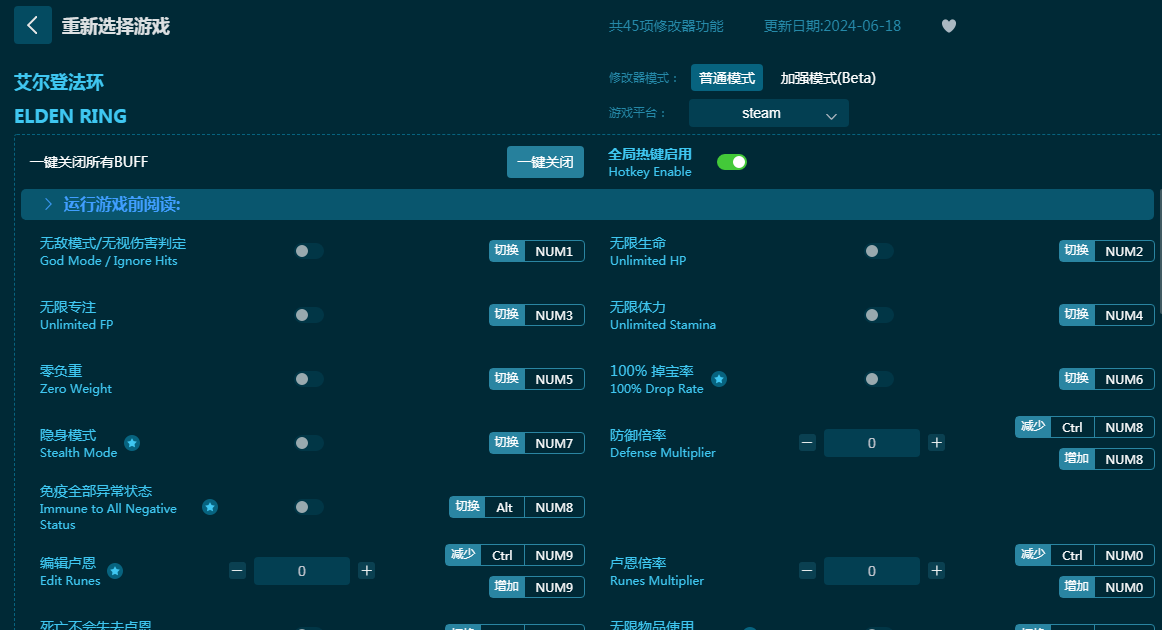Image resolution: width=1162 pixels, height=630 pixels.
Task: Increase Runes Multiplier with the plus button
Action: point(937,571)
